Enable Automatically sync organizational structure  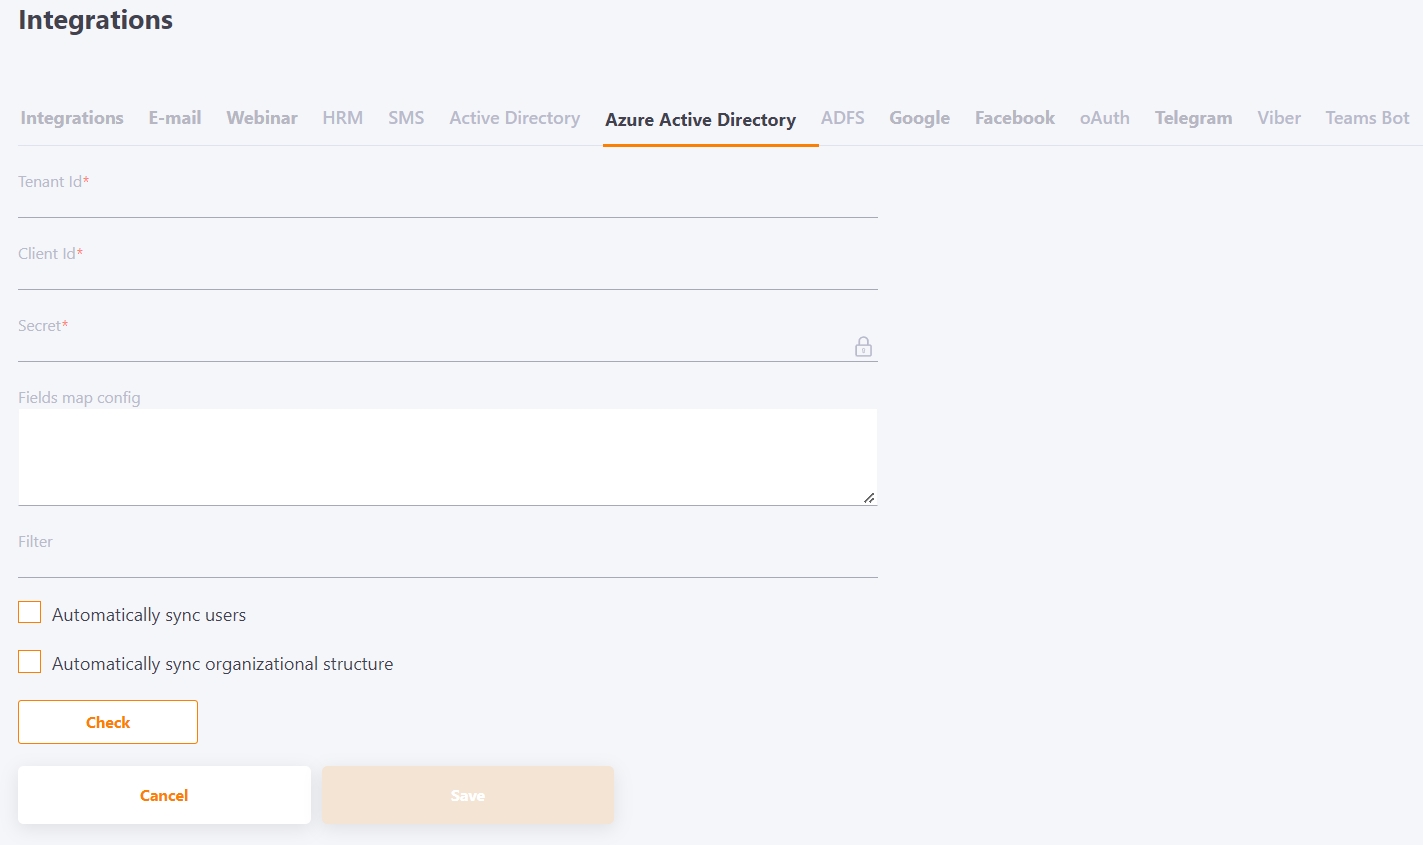[x=29, y=661]
